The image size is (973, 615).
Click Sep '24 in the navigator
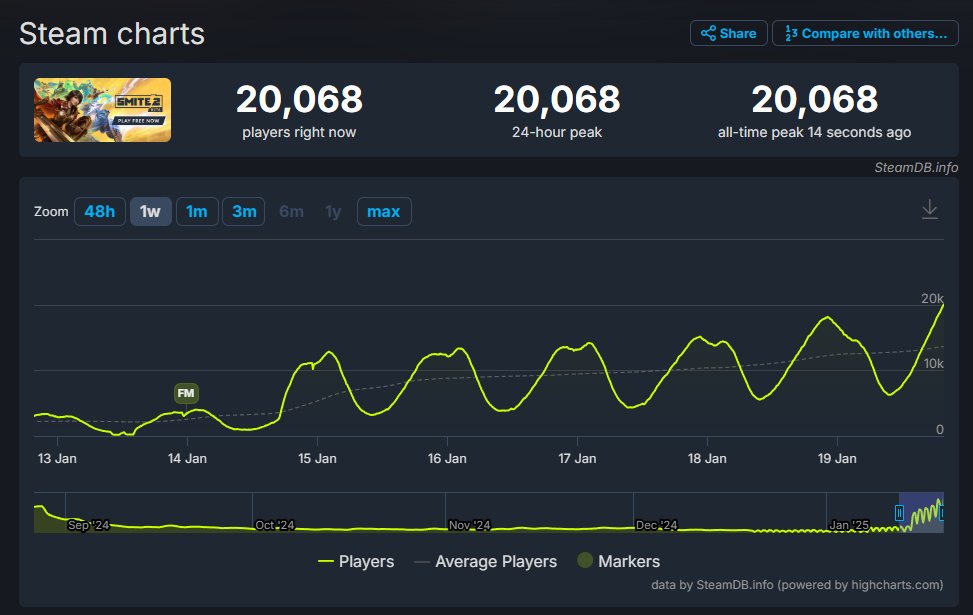88,525
